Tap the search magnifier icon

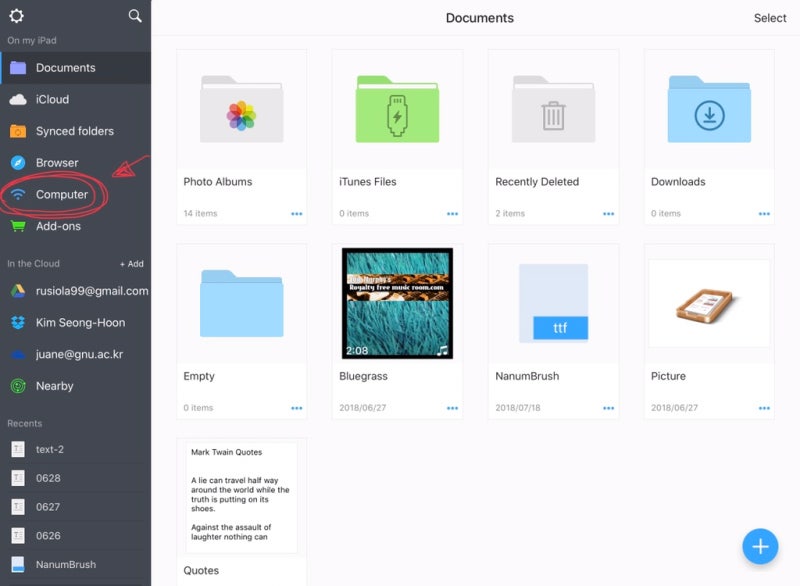(x=135, y=16)
